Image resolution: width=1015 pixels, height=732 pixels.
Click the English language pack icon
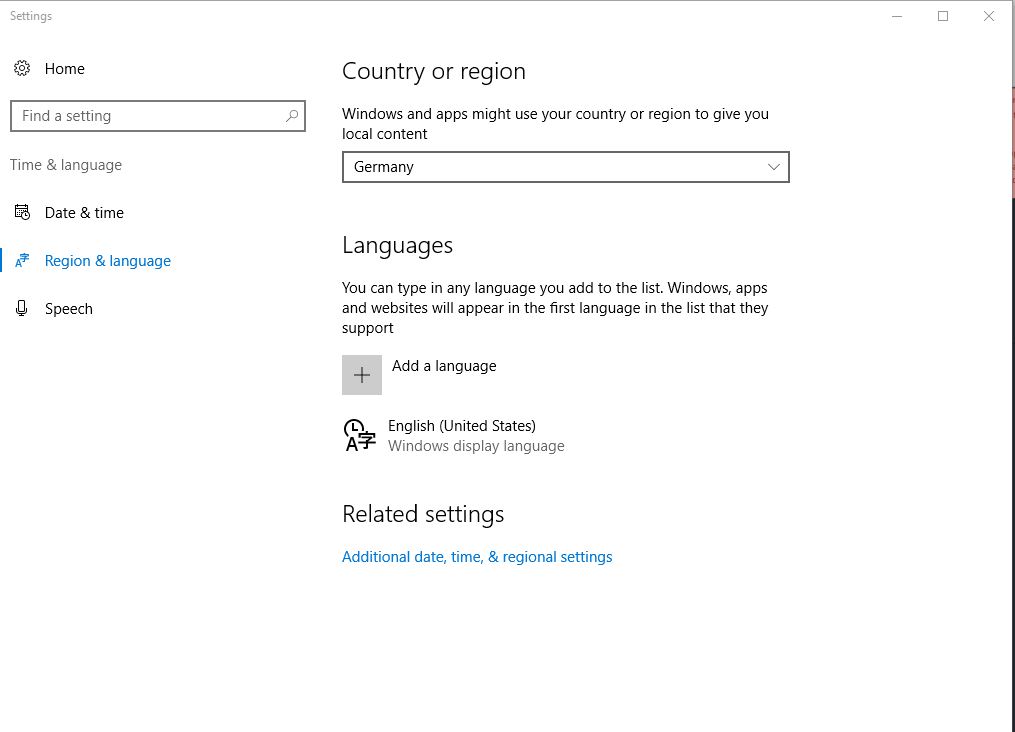[x=360, y=435]
